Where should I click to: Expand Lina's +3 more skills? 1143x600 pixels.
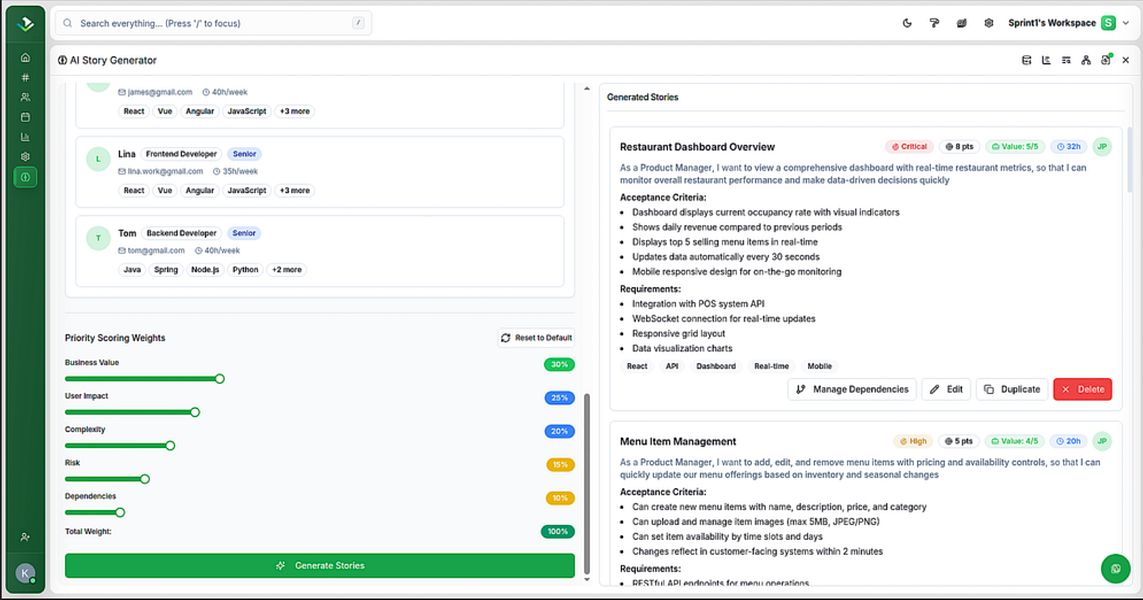(294, 190)
